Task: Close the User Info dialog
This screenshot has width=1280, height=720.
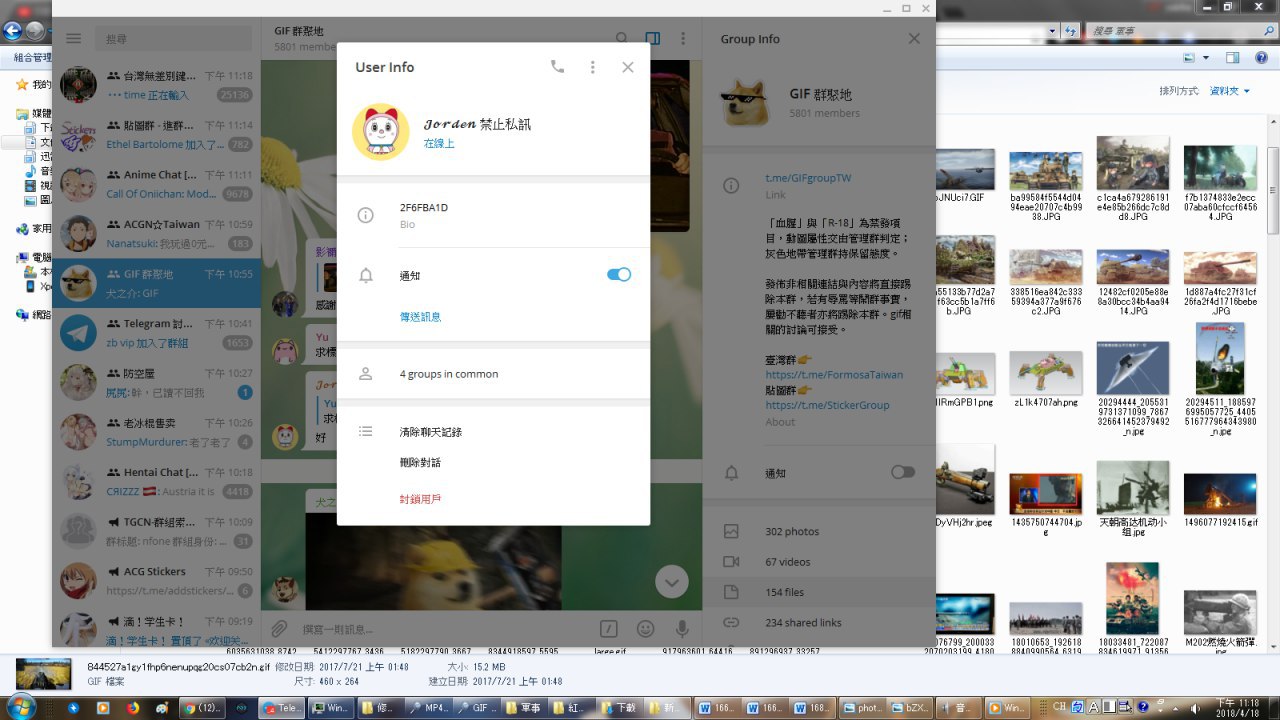Action: pyautogui.click(x=627, y=67)
